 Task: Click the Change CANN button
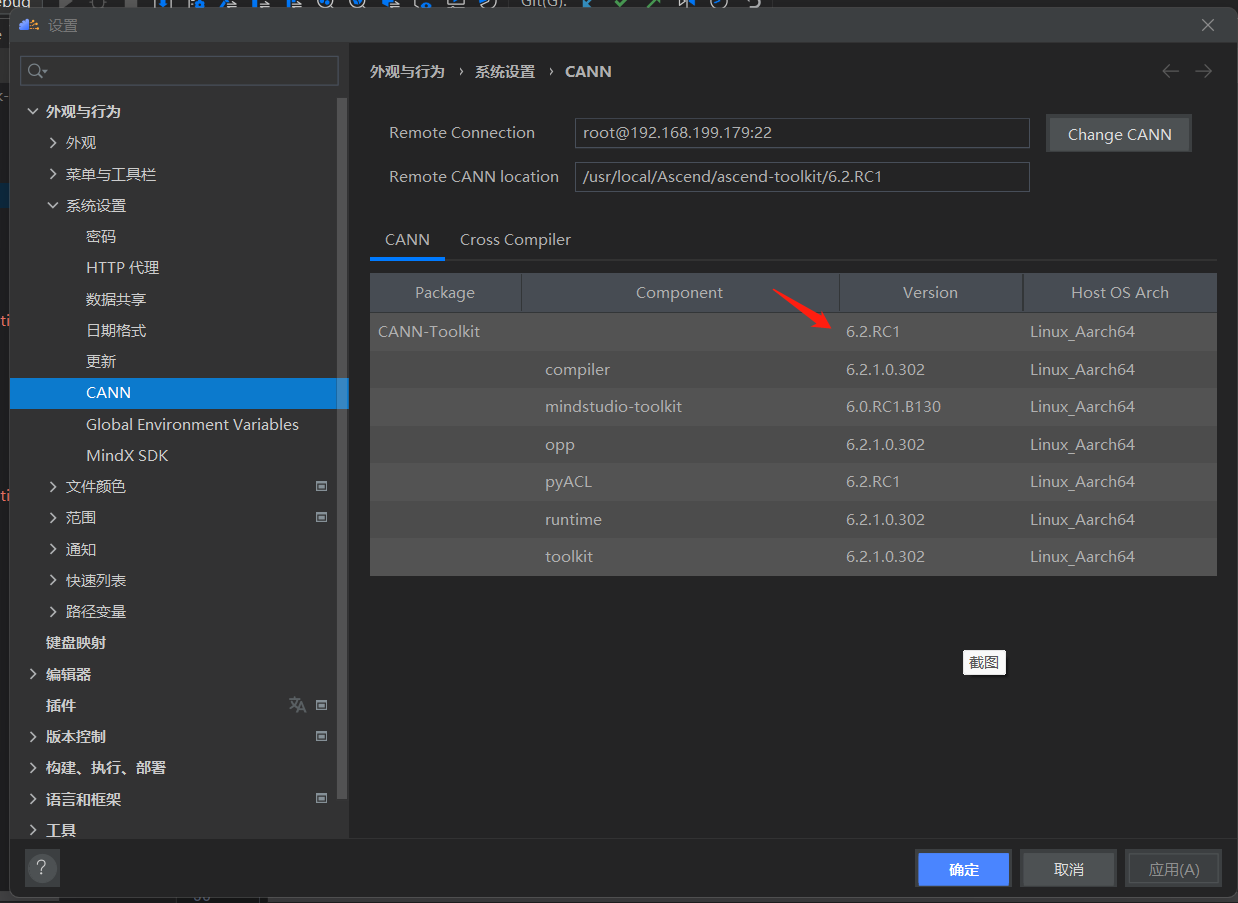[1119, 134]
